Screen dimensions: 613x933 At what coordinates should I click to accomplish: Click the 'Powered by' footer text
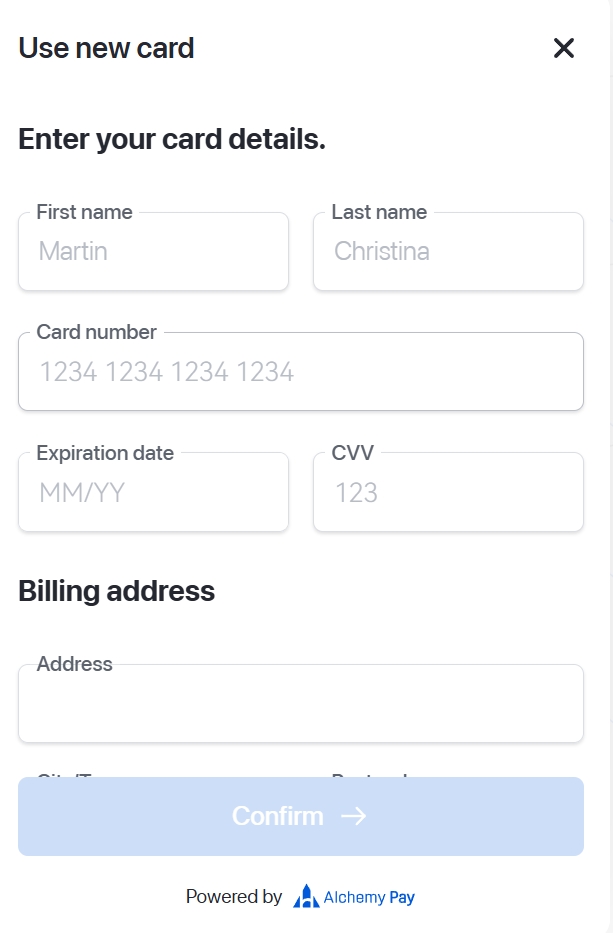click(x=234, y=897)
